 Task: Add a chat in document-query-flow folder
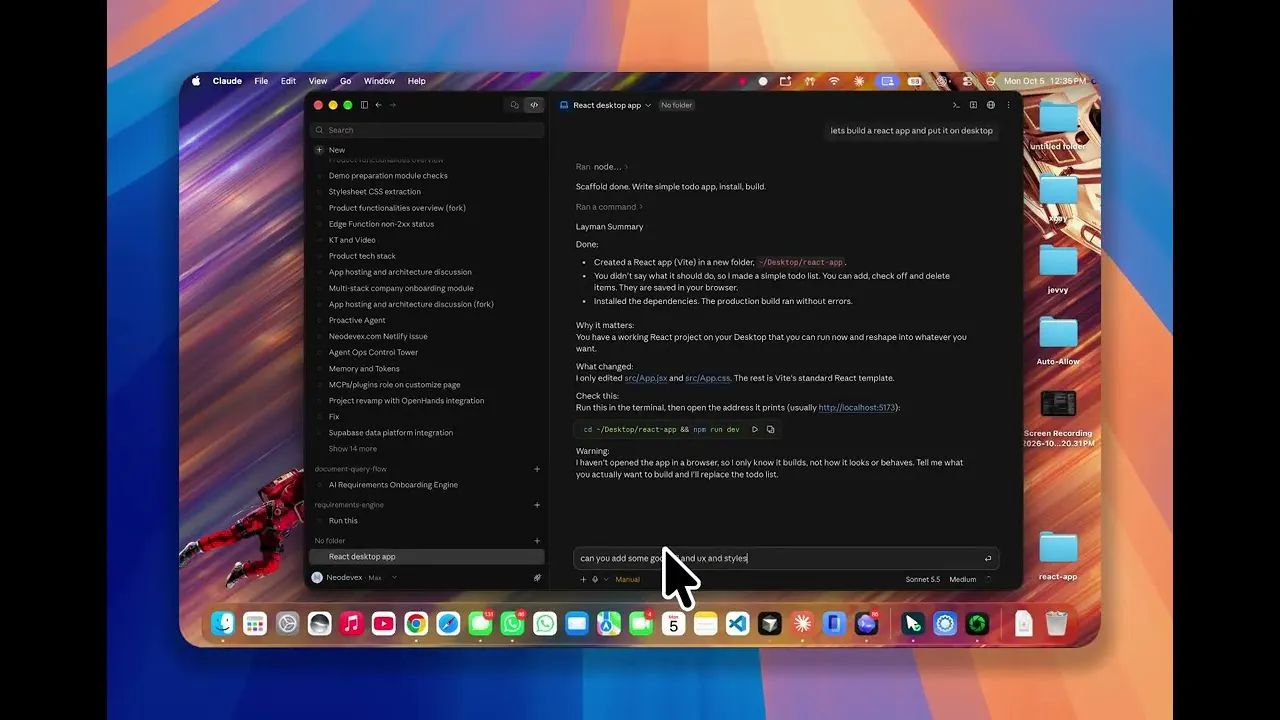click(537, 469)
